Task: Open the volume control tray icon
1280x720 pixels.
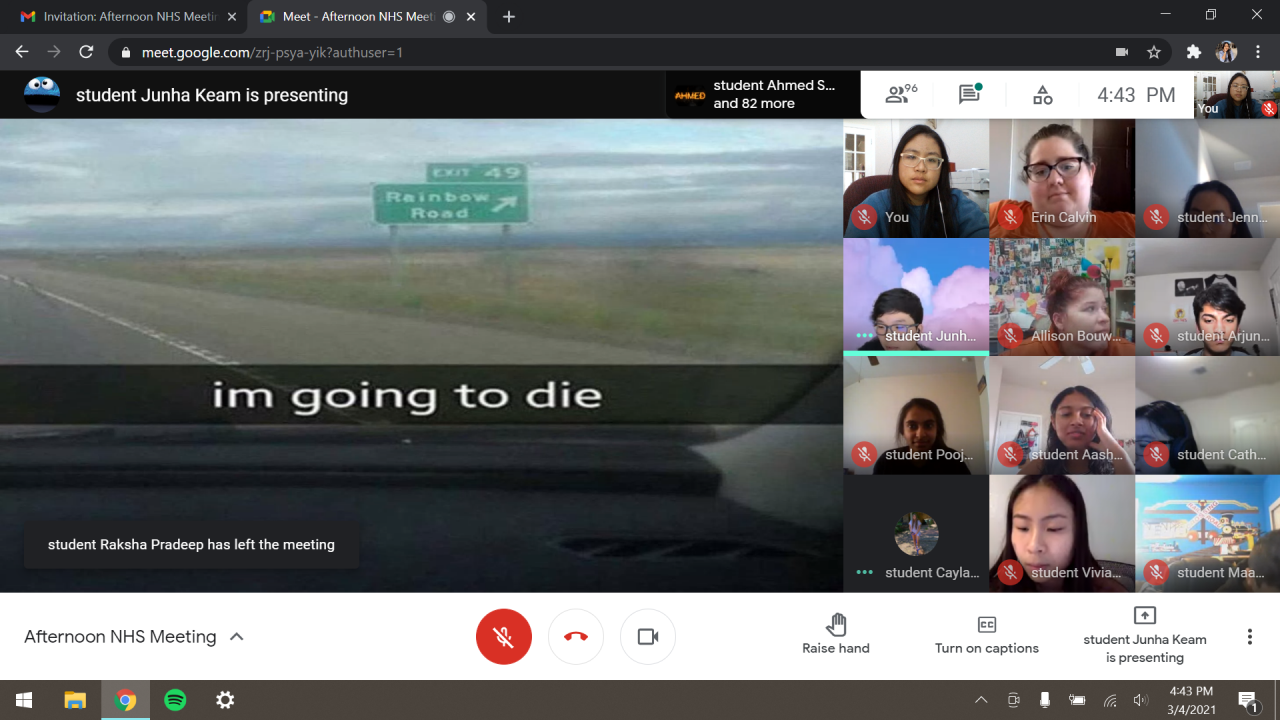Action: pos(1141,700)
